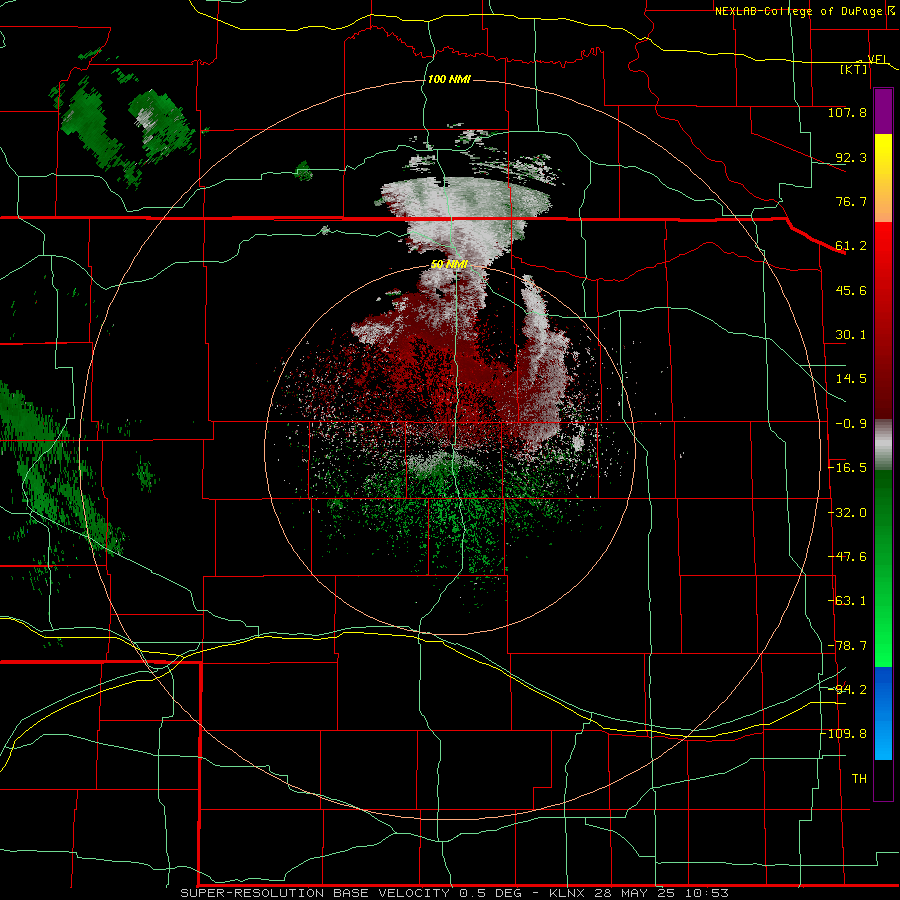Click the VEL label above the color scale
This screenshot has height=900, width=900.
click(x=878, y=59)
